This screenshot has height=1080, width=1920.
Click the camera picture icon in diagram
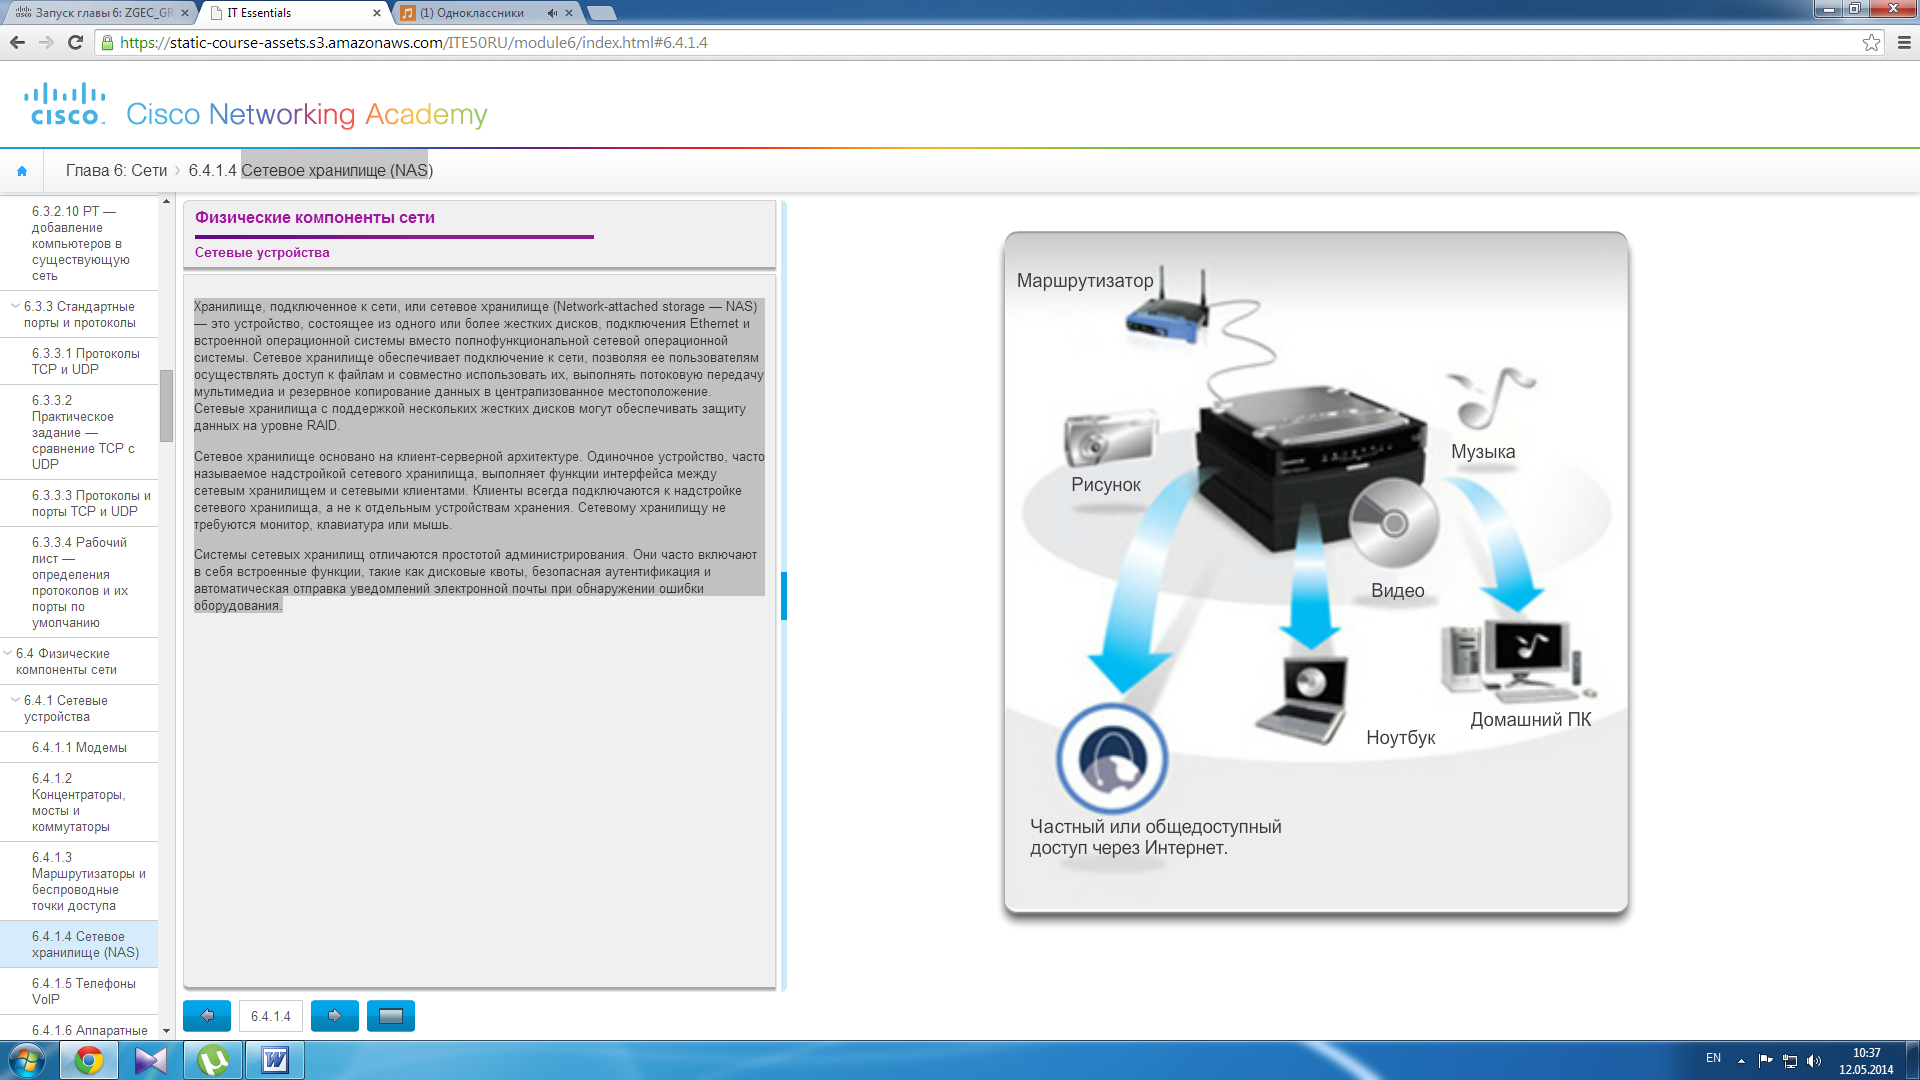1110,437
